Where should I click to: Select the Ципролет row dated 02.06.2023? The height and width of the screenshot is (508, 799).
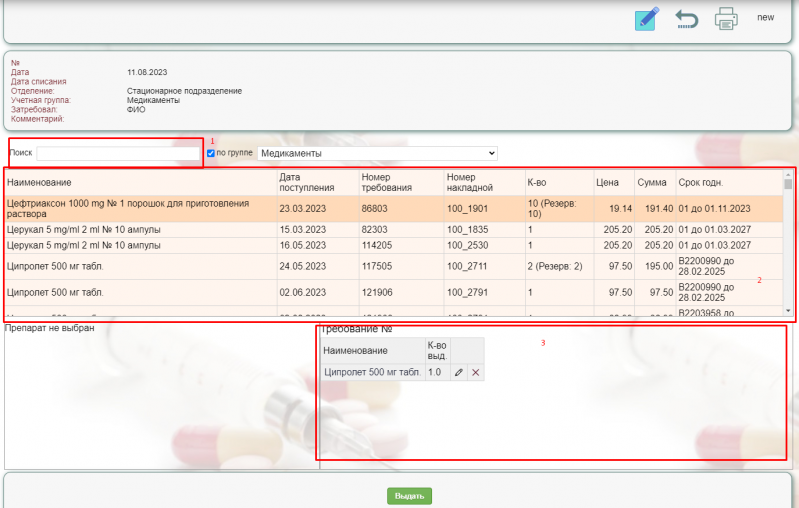coord(140,292)
